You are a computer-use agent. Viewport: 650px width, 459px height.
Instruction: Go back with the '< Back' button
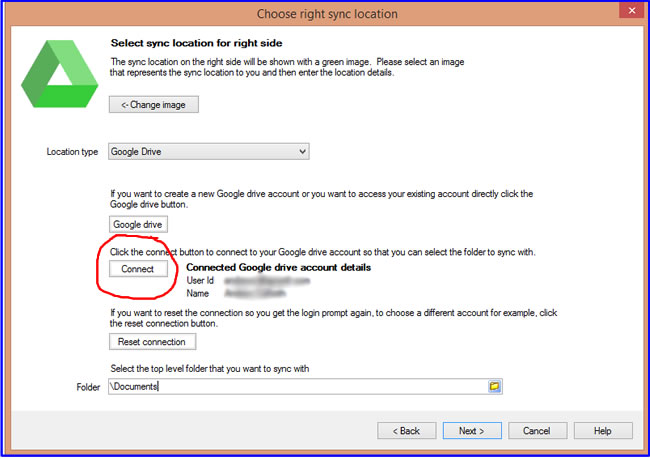[x=407, y=431]
